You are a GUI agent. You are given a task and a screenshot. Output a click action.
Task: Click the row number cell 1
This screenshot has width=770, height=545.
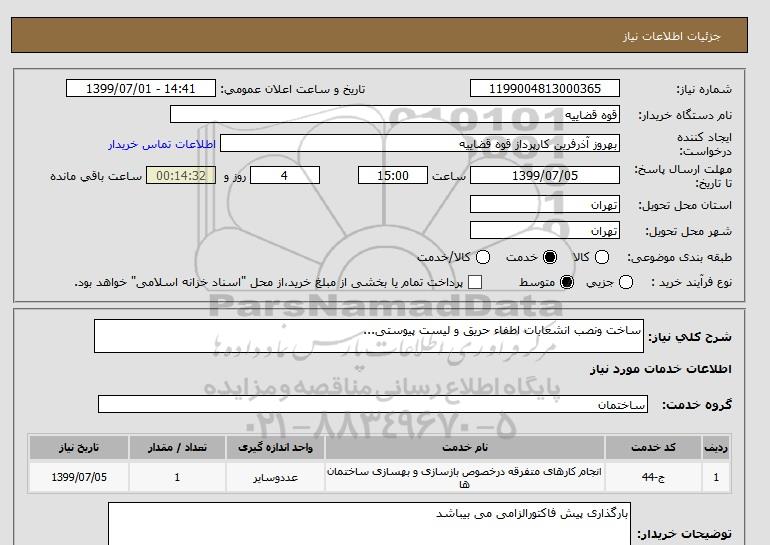(x=716, y=477)
